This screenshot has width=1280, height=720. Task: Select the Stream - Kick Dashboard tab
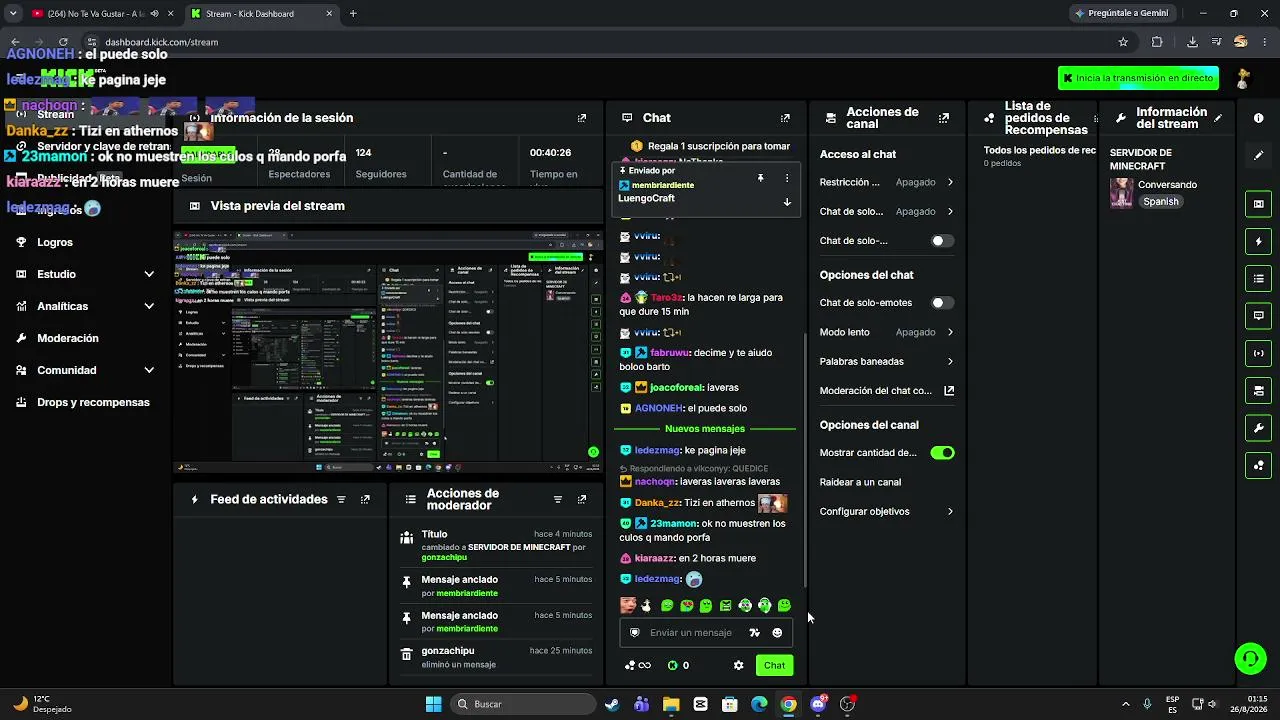pos(260,14)
